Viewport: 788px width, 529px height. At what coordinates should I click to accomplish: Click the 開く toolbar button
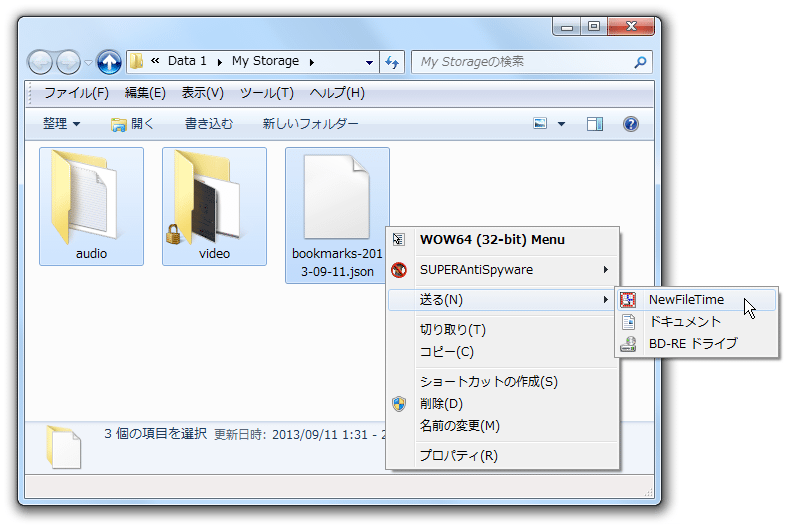[132, 124]
